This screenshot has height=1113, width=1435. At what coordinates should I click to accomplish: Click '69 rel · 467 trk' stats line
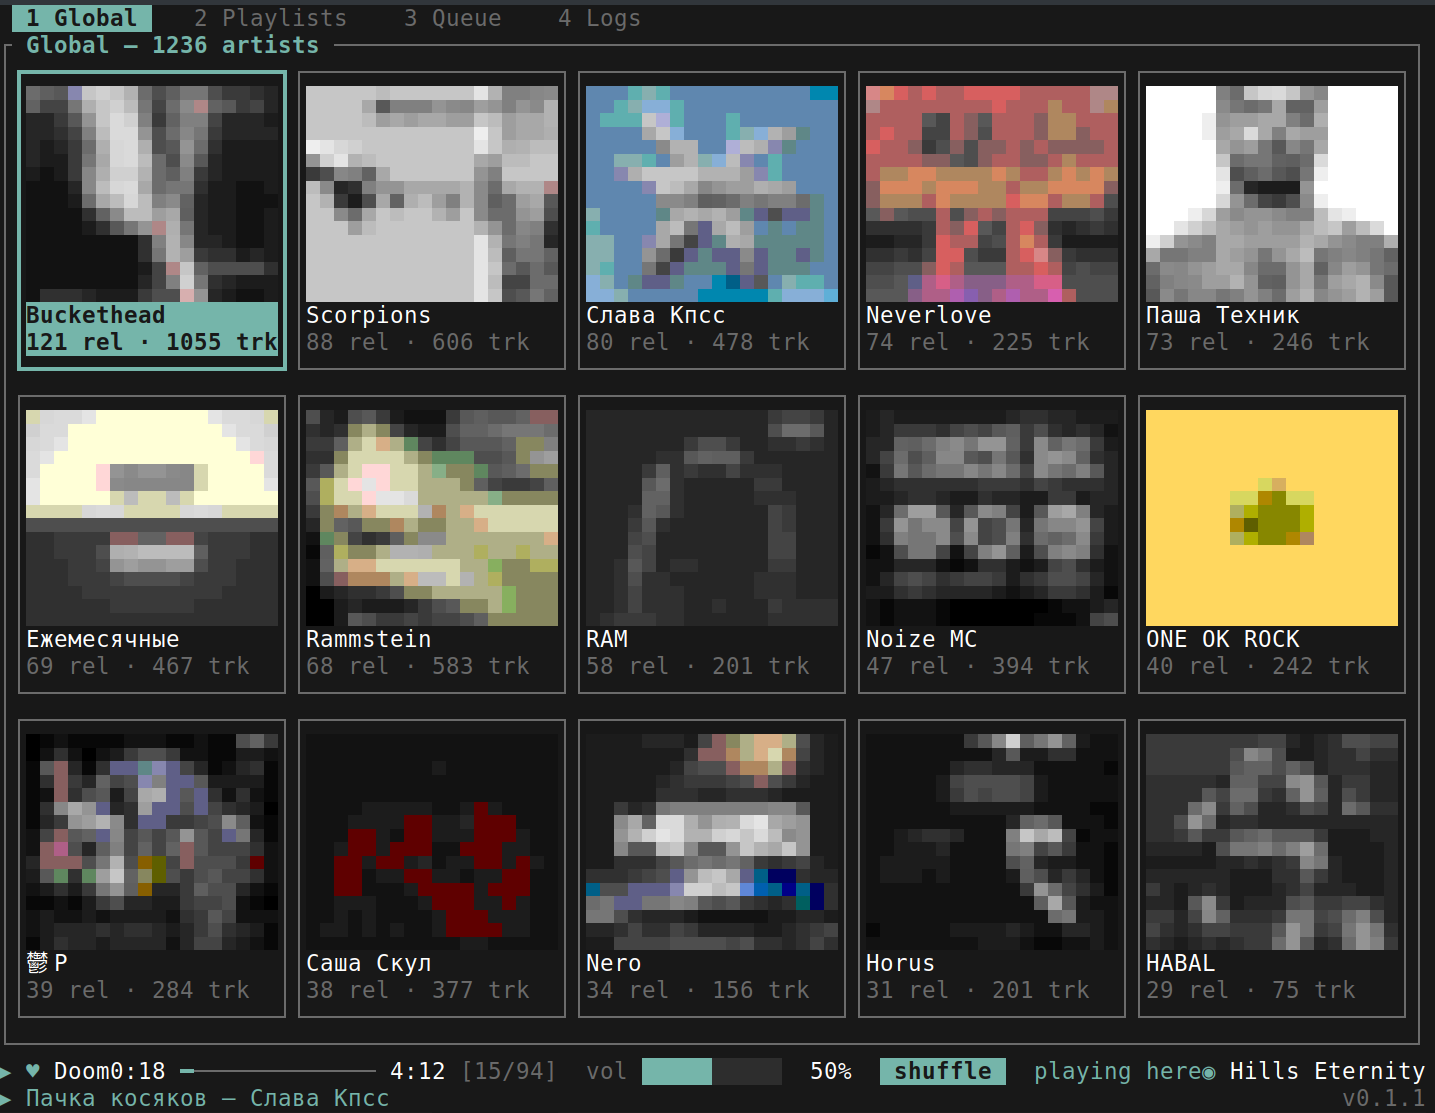(x=138, y=666)
